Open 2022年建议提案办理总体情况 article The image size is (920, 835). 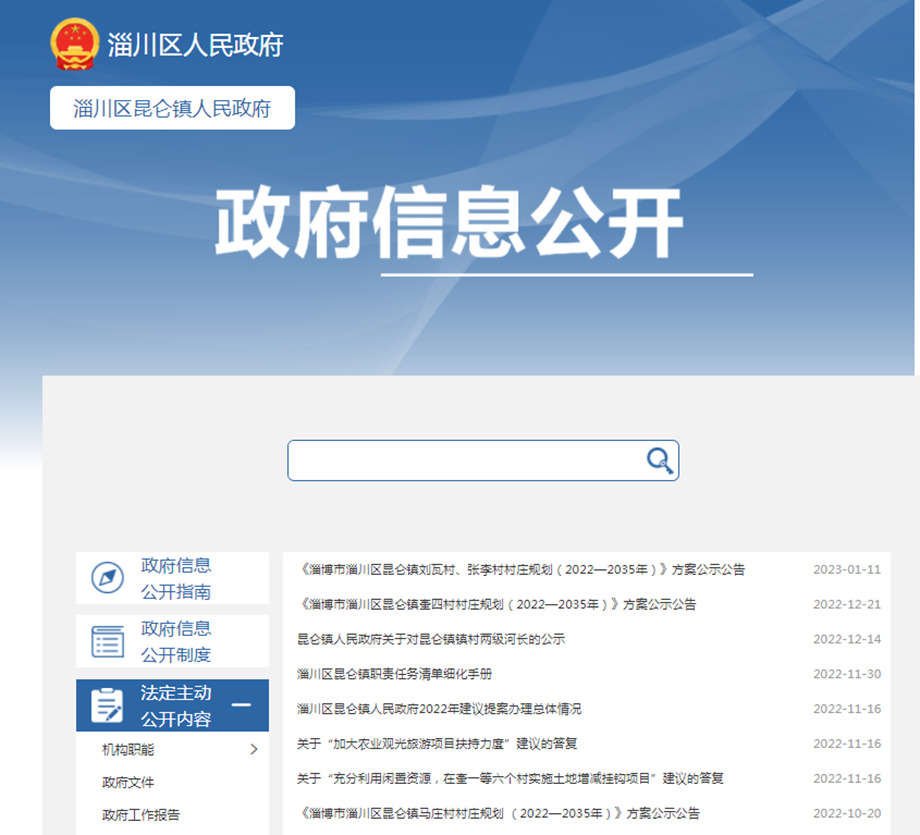point(439,709)
